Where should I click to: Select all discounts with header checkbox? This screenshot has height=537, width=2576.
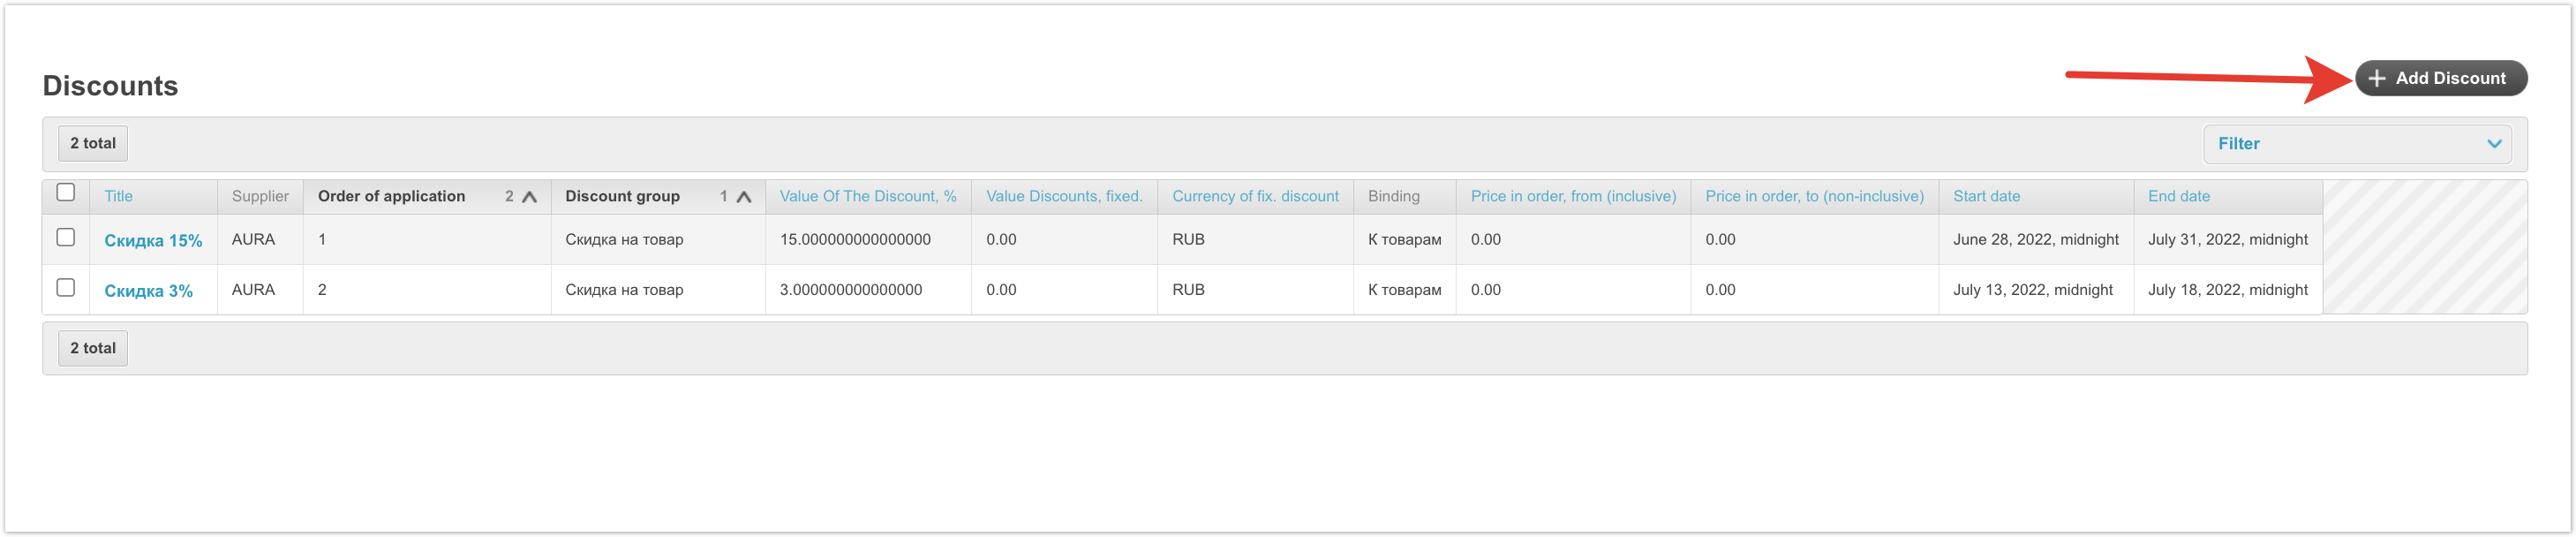coord(66,192)
